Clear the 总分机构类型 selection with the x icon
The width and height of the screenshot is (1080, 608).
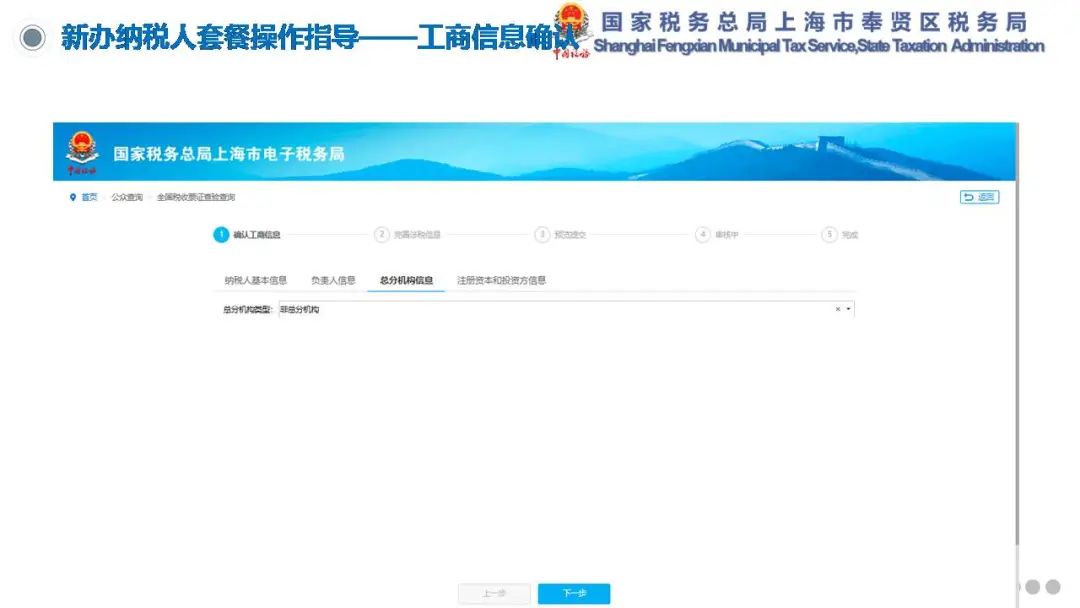[x=838, y=309]
